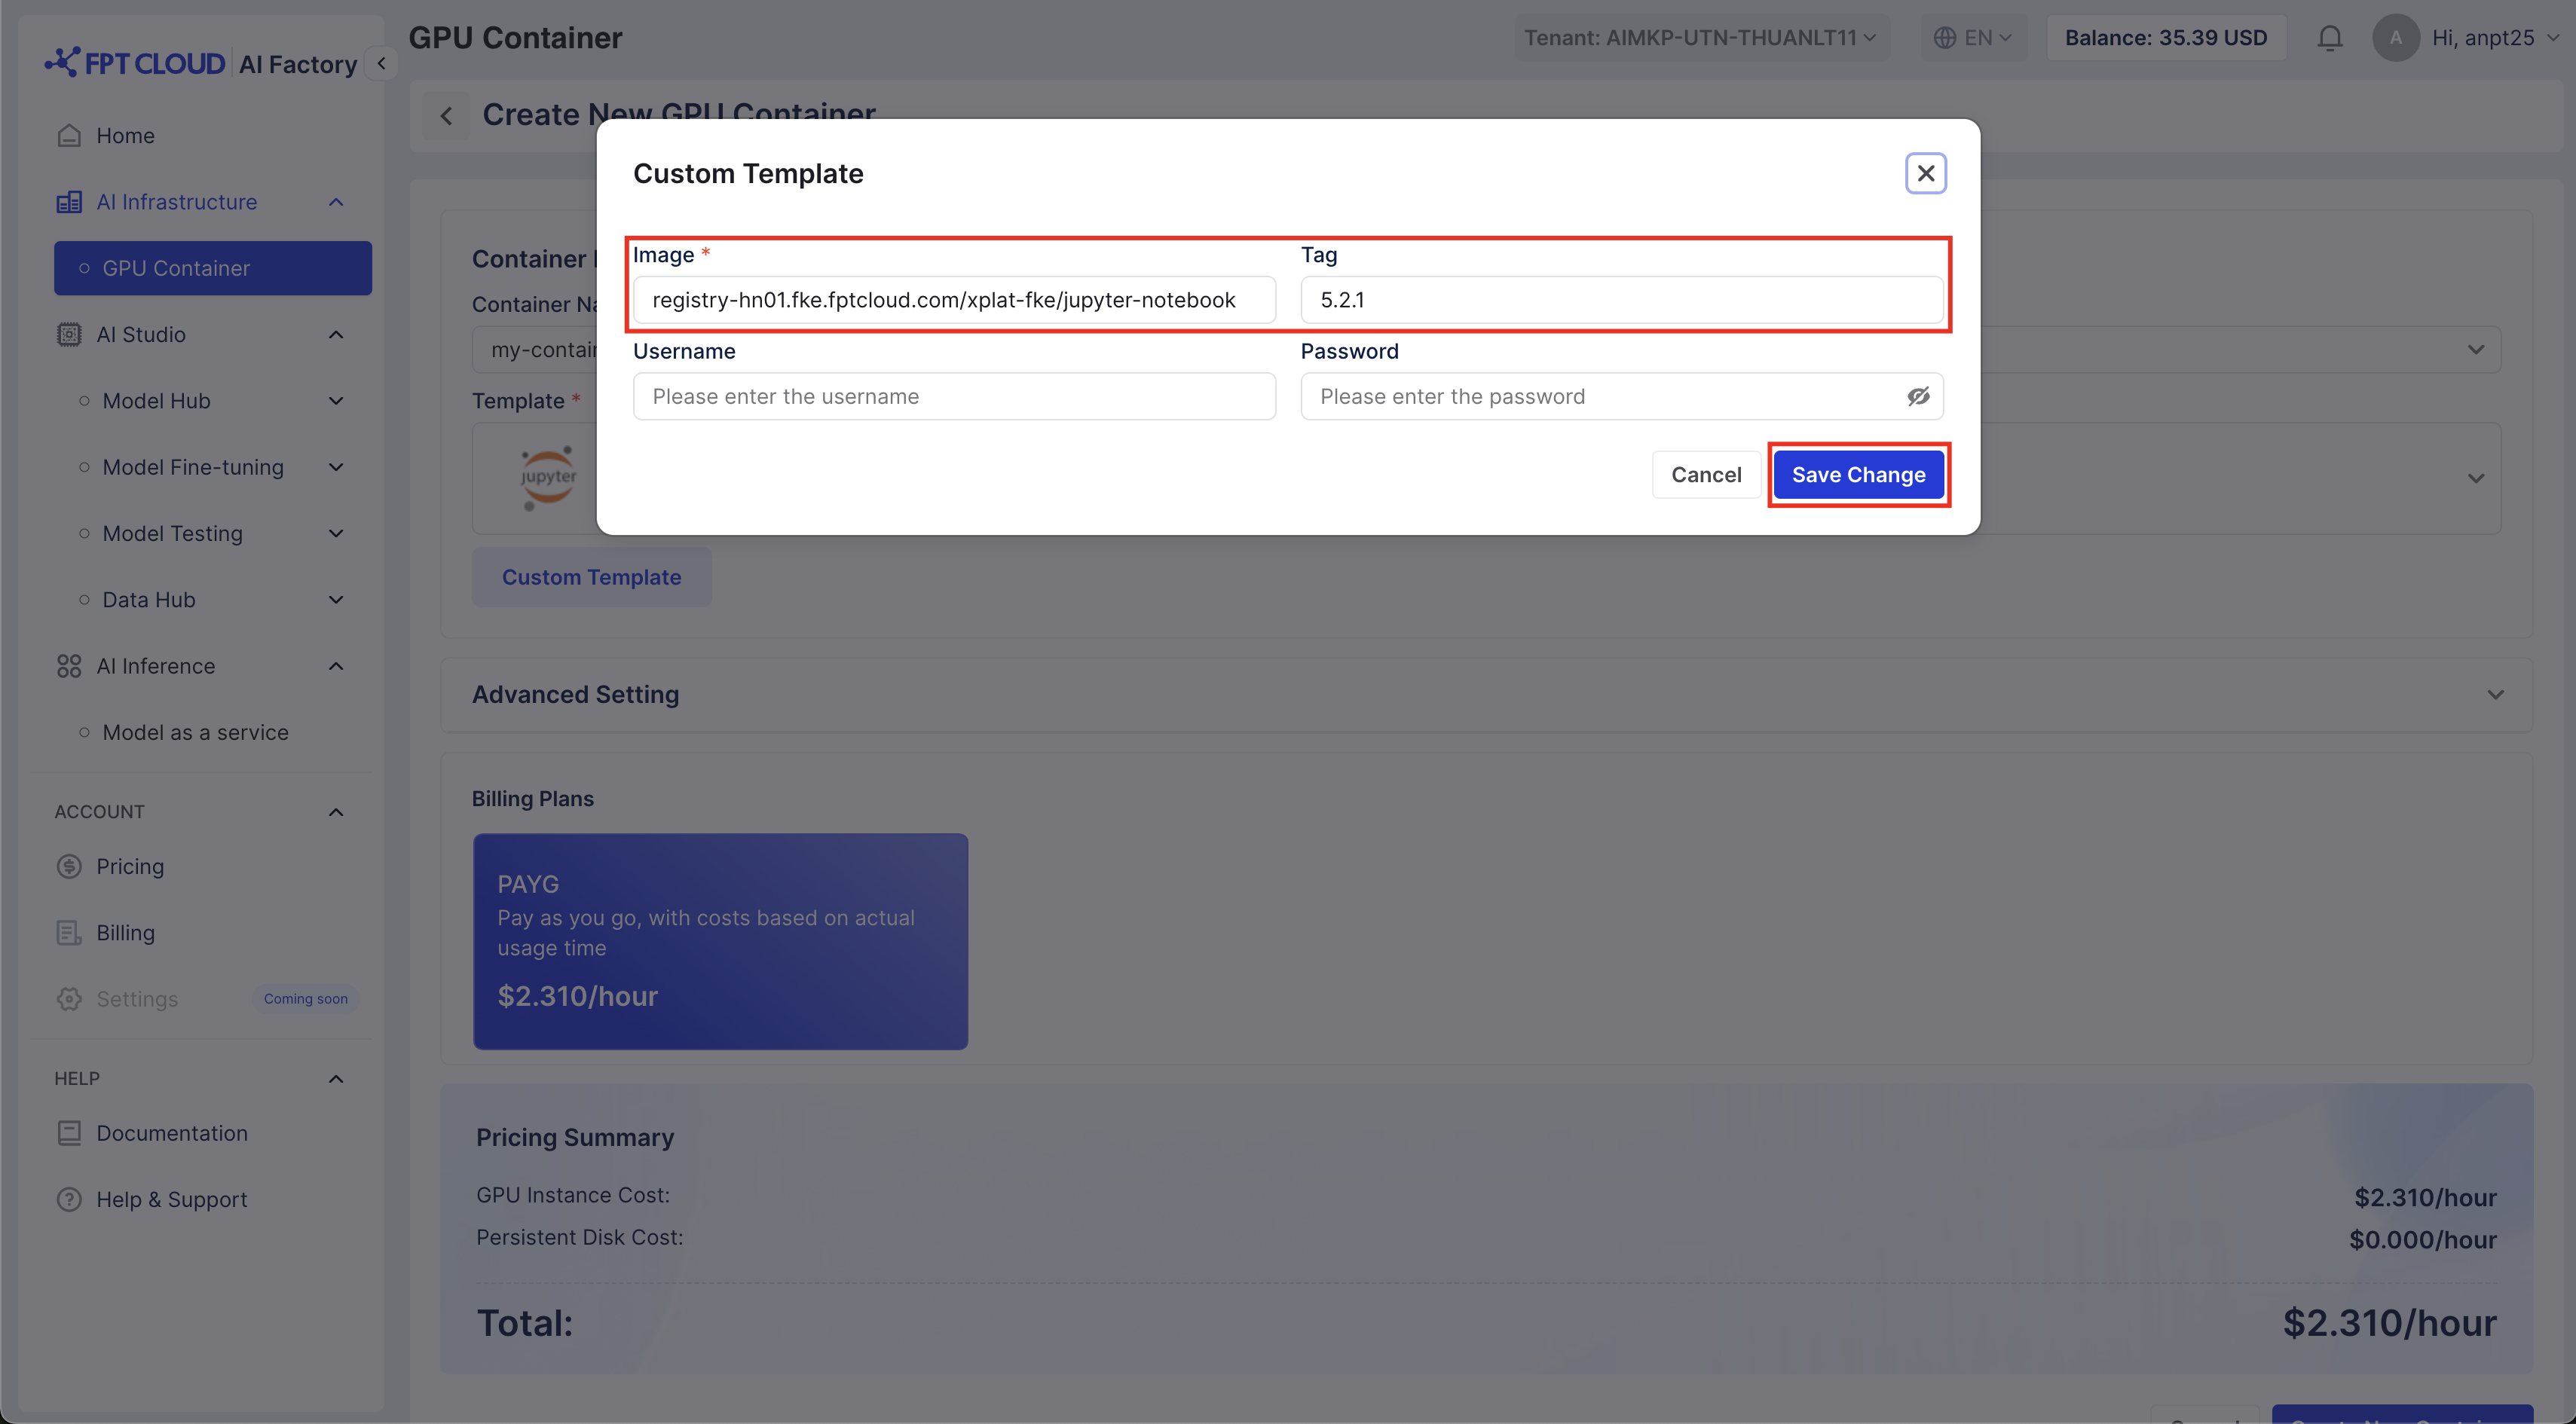Click the Documentation book icon
Screen dimensions: 2576x1424
tap(69, 1133)
